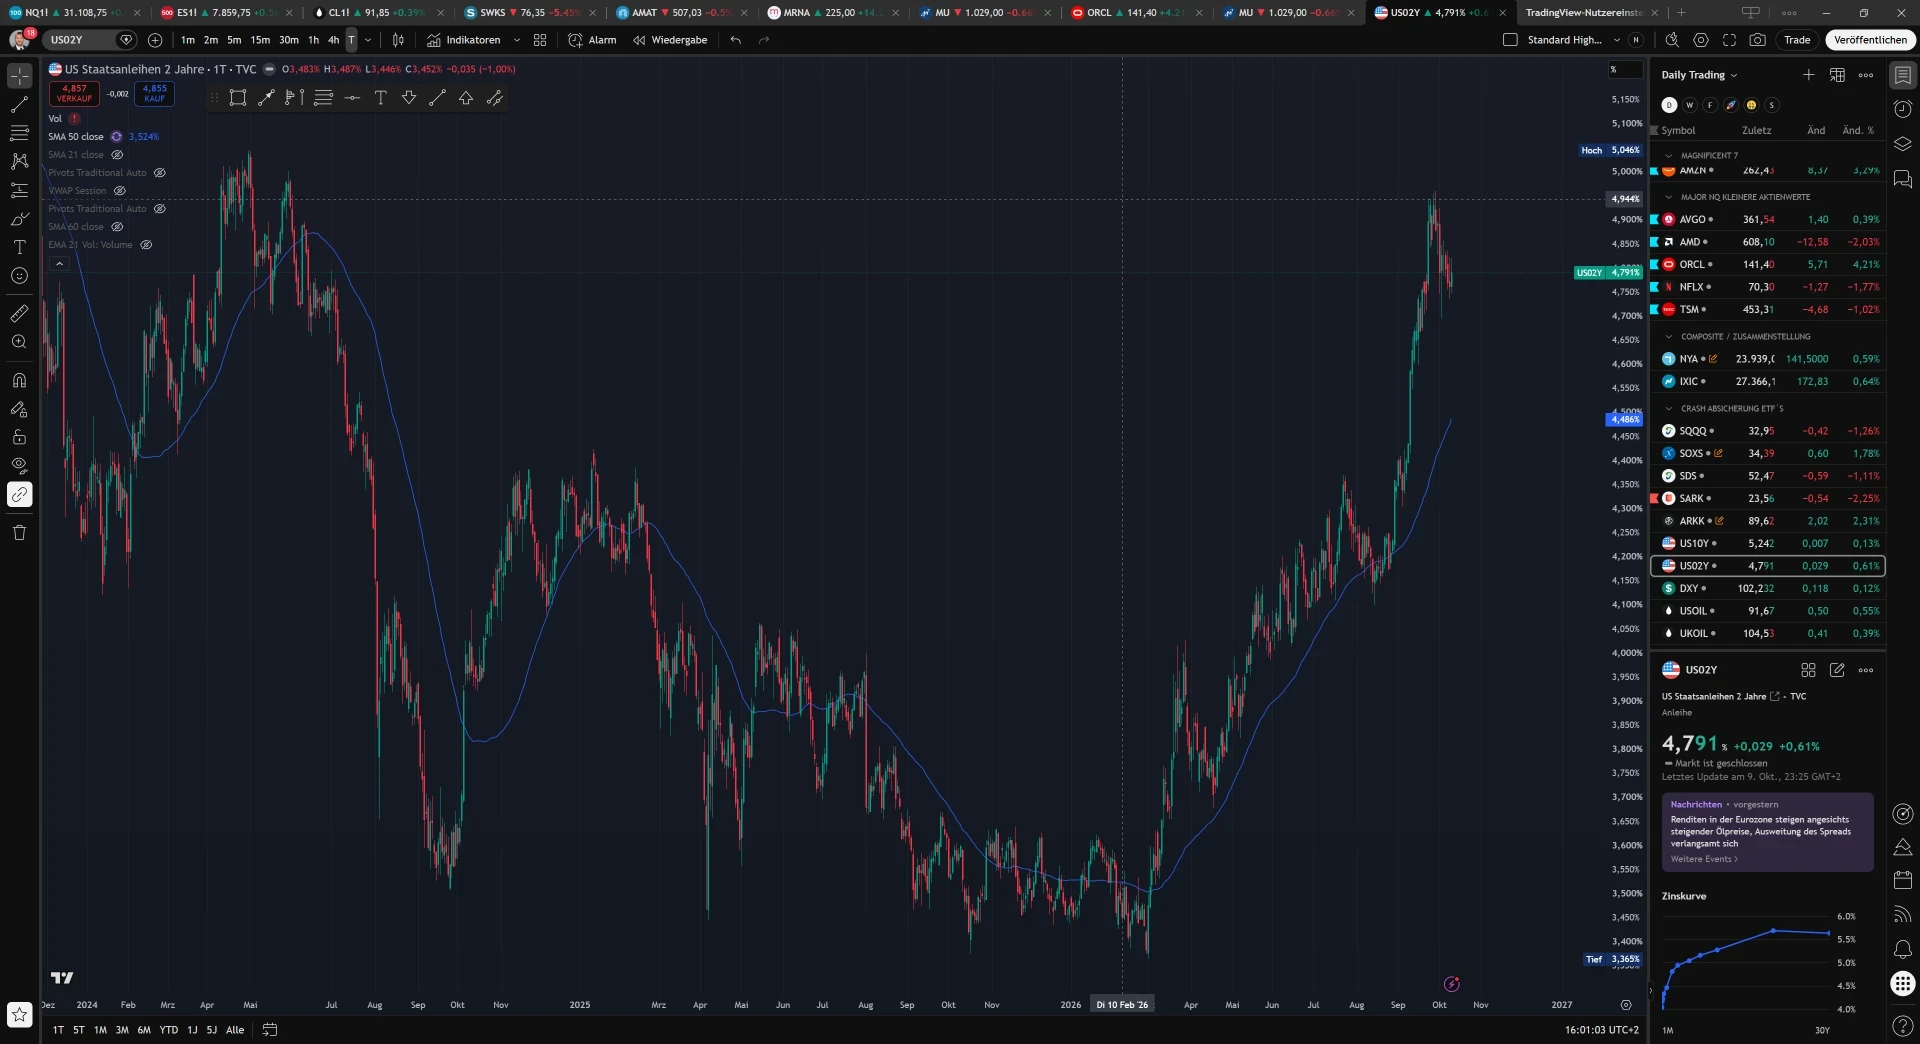The height and width of the screenshot is (1044, 1920).
Task: Open the alerts clock panel in right sidebar
Action: (x=1903, y=109)
